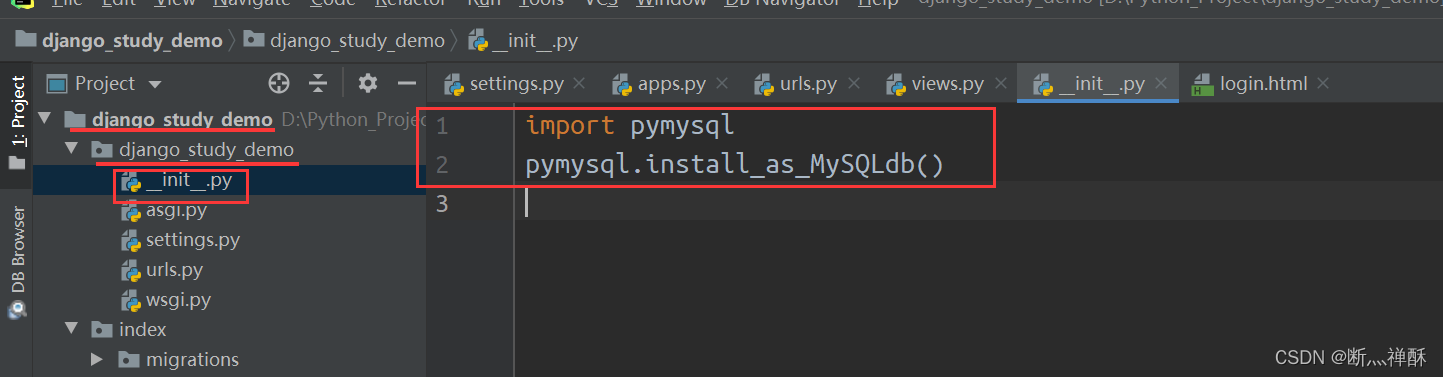Click the locate/scroll-from-source target icon
The height and width of the screenshot is (377, 1443).
[279, 83]
